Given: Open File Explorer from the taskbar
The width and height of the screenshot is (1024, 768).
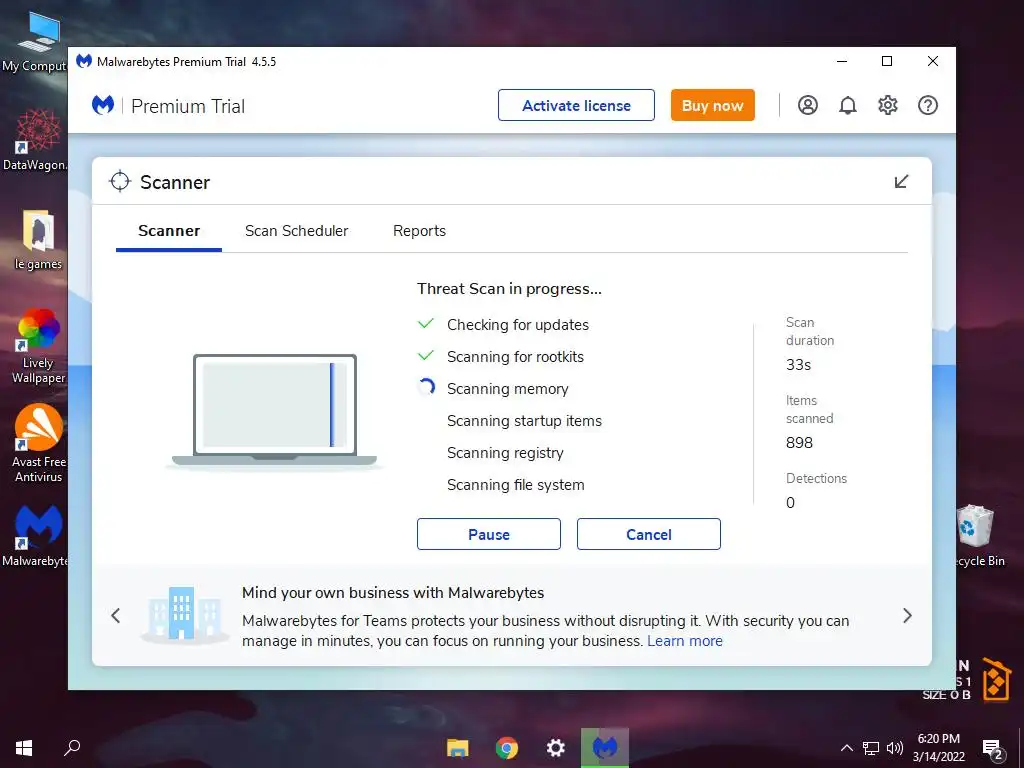Looking at the screenshot, I should (x=457, y=748).
